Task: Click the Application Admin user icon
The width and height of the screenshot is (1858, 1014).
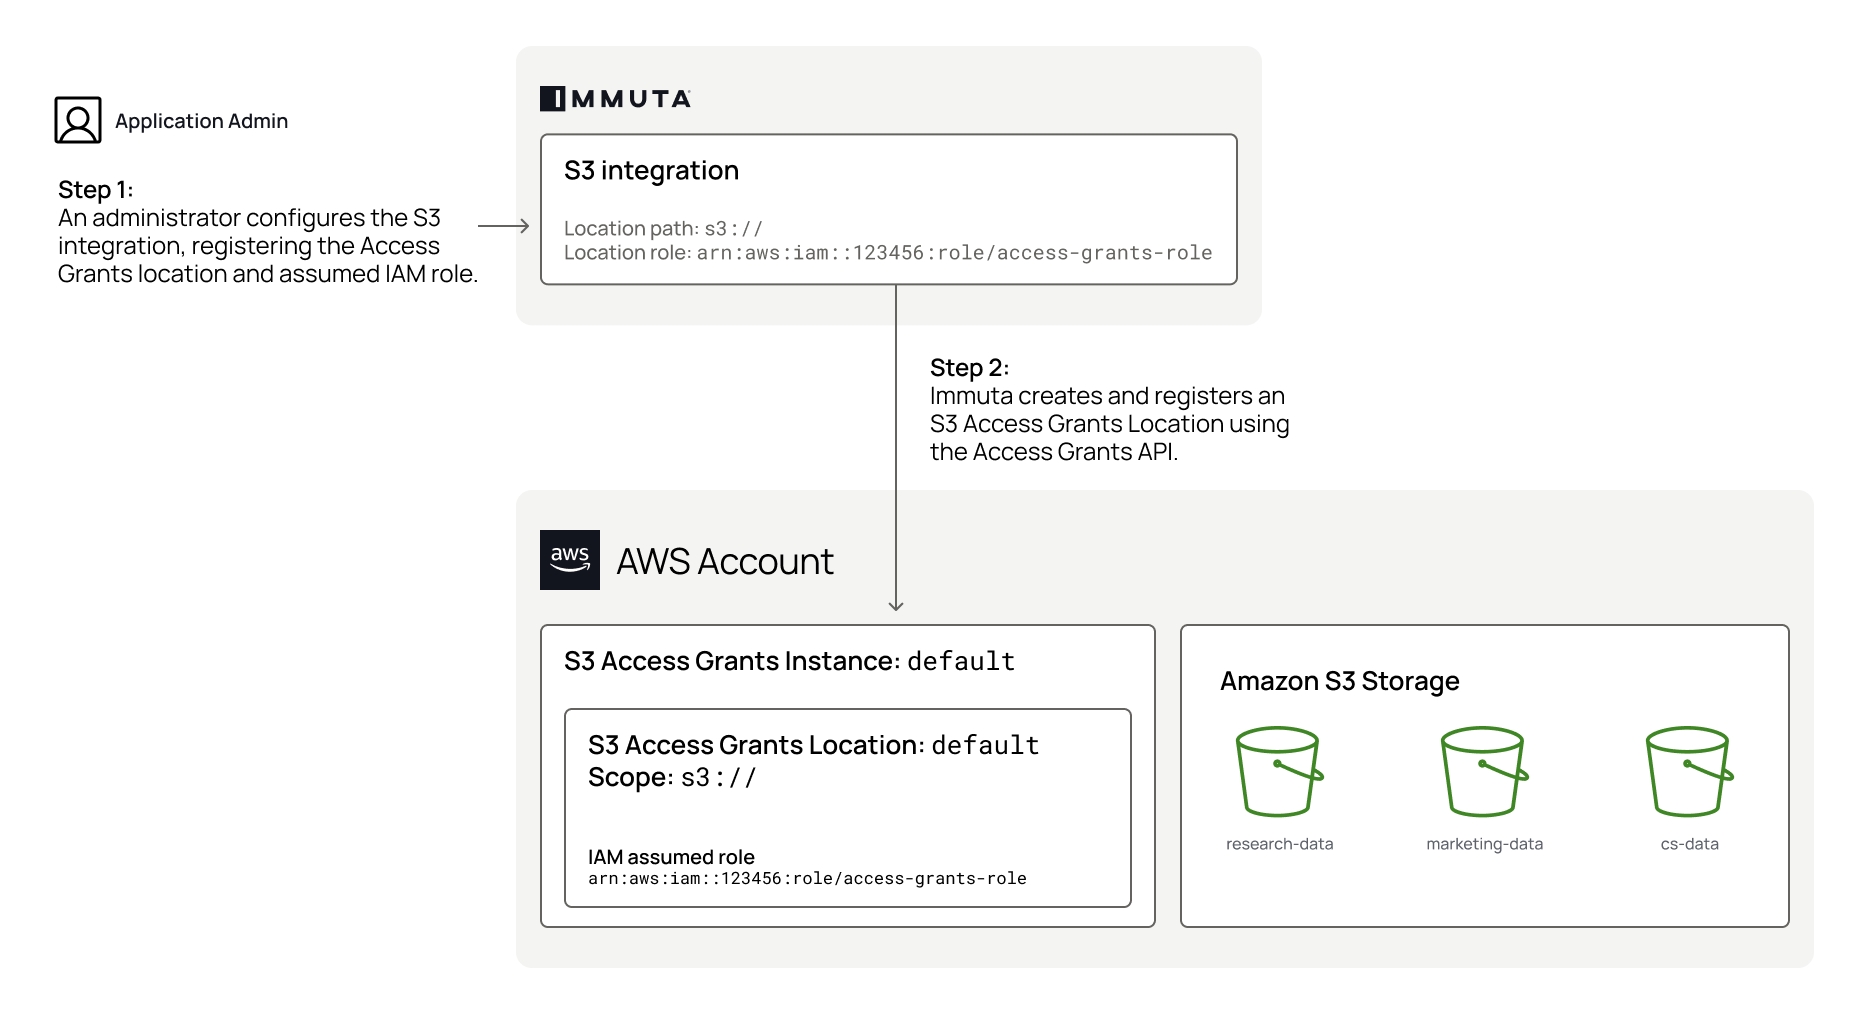Action: point(78,120)
